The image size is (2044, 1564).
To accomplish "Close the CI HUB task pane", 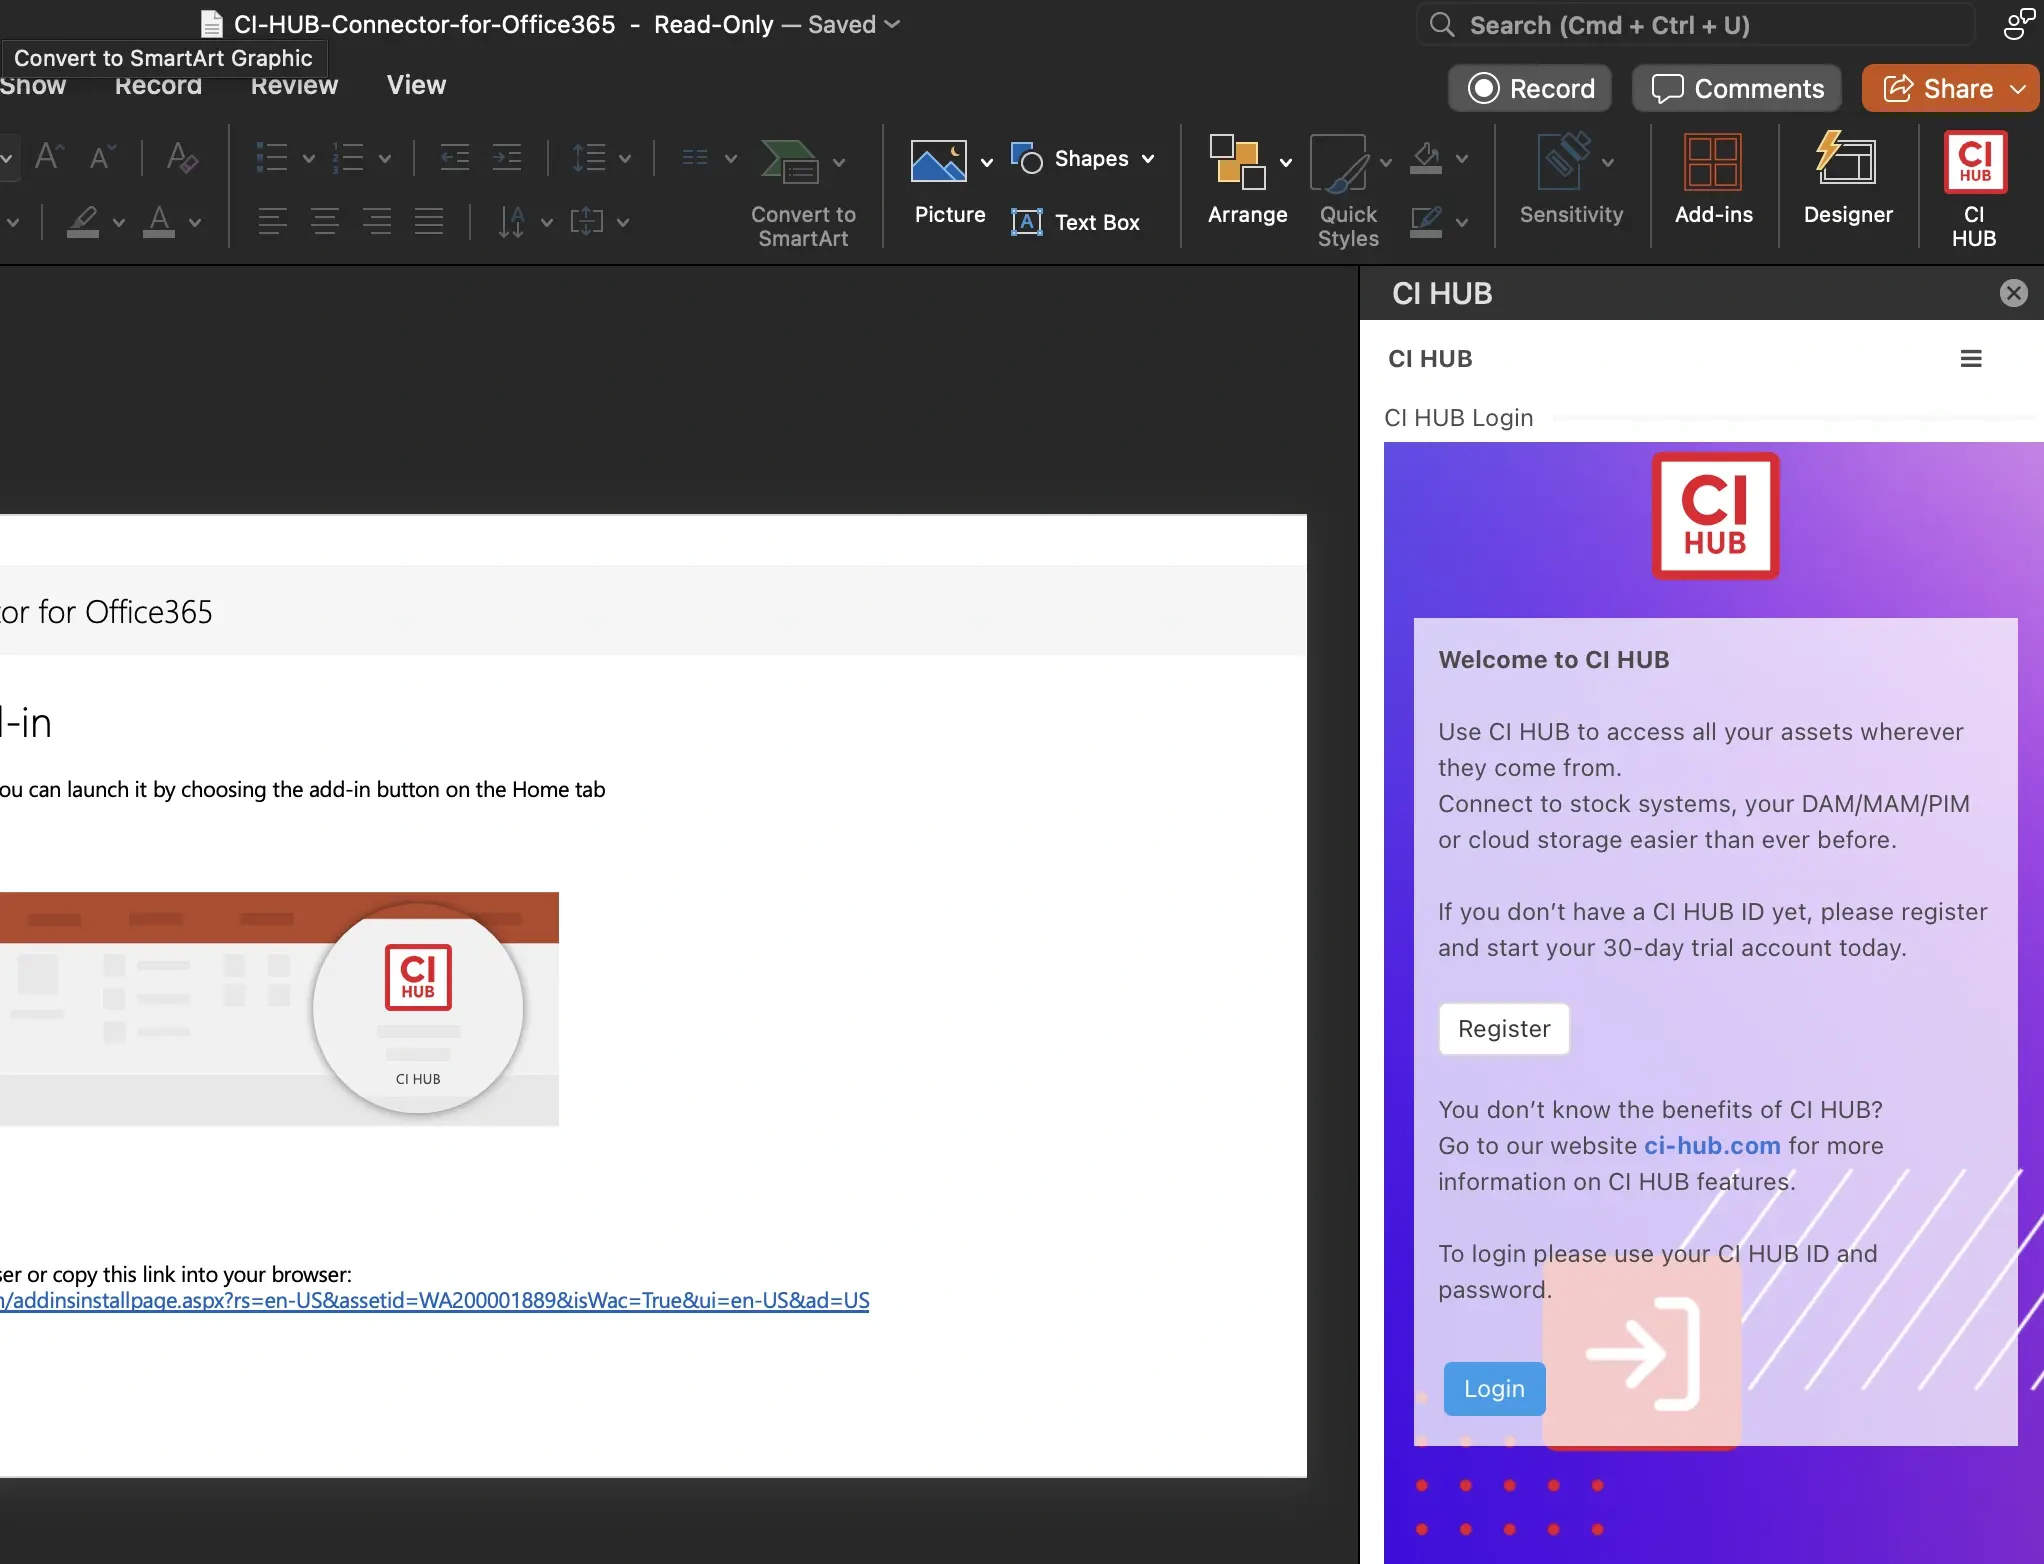I will 2013,293.
